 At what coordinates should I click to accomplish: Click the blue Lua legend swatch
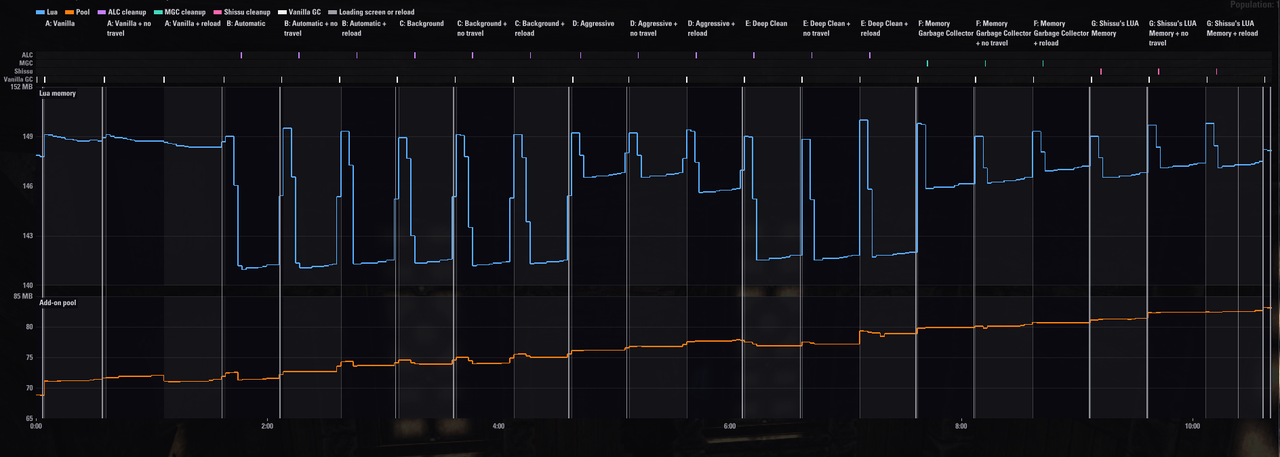[x=41, y=11]
